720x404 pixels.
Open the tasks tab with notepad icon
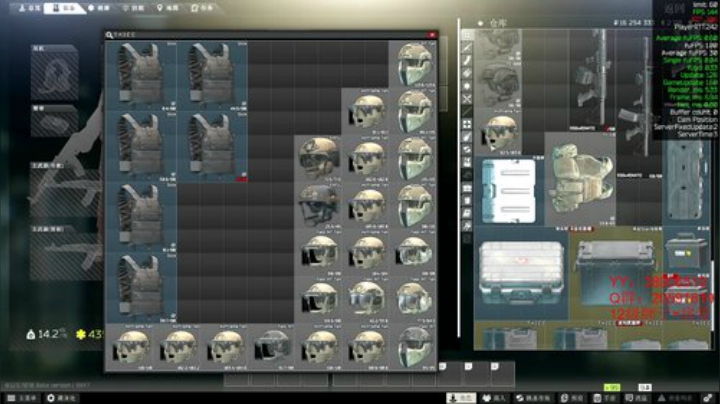point(202,8)
